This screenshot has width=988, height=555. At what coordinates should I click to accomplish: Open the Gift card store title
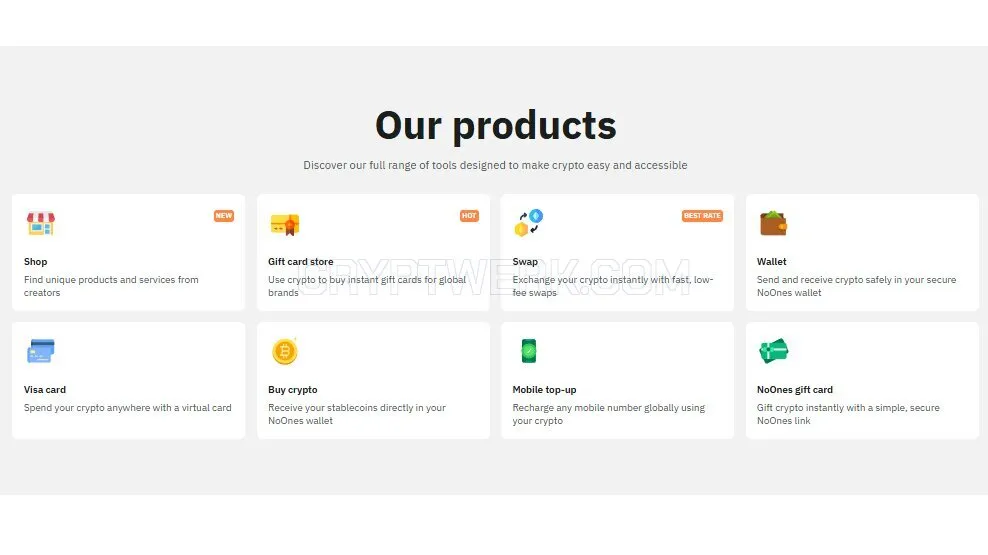click(x=301, y=261)
